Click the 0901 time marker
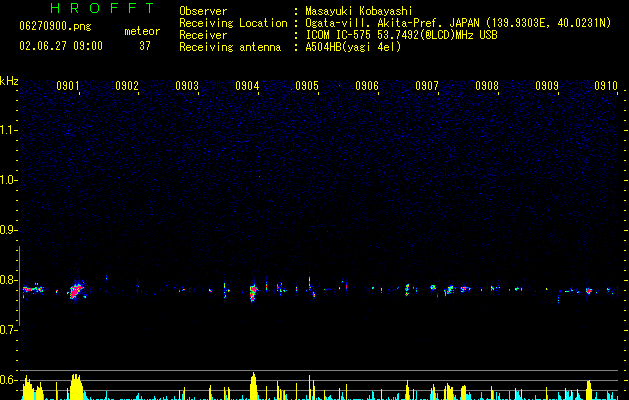The image size is (629, 400). (67, 86)
